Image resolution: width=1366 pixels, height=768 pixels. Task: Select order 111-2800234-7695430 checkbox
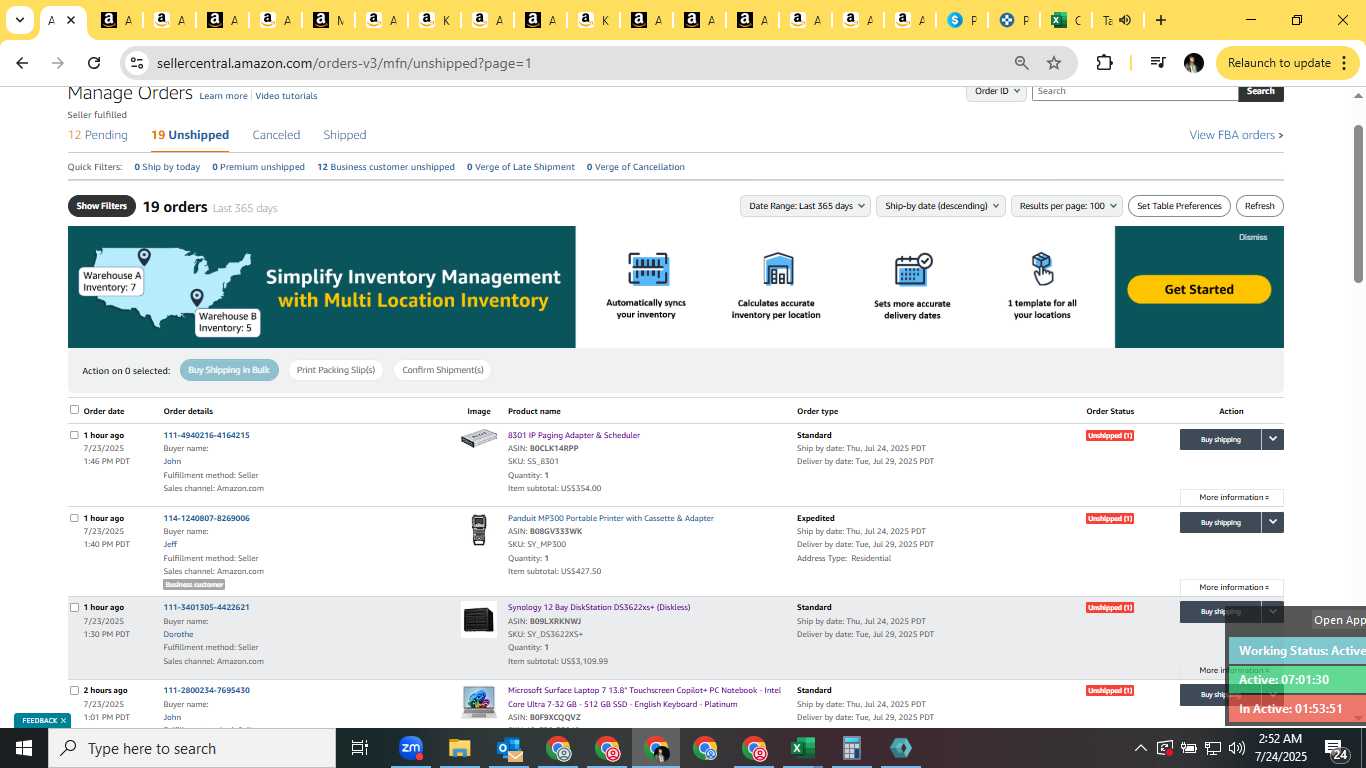point(74,690)
